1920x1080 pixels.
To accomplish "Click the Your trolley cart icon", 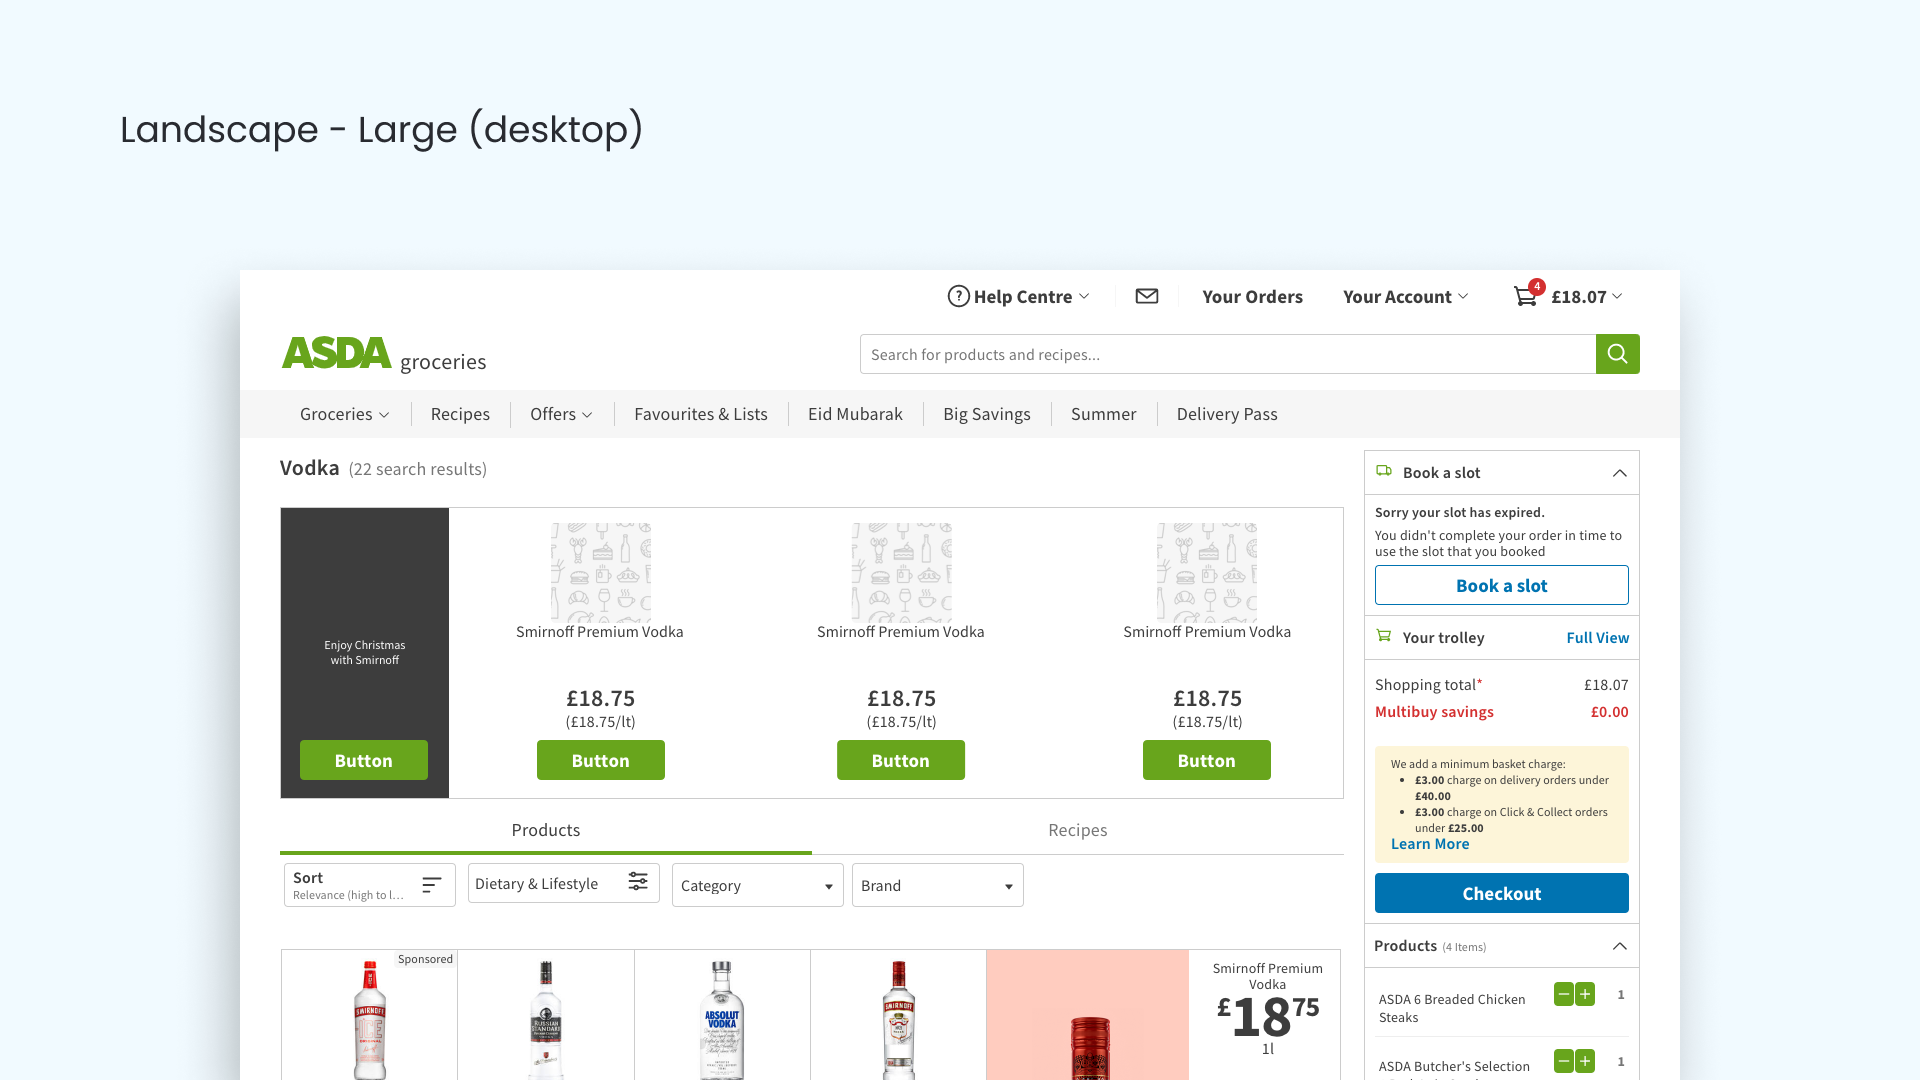I will [x=1384, y=636].
